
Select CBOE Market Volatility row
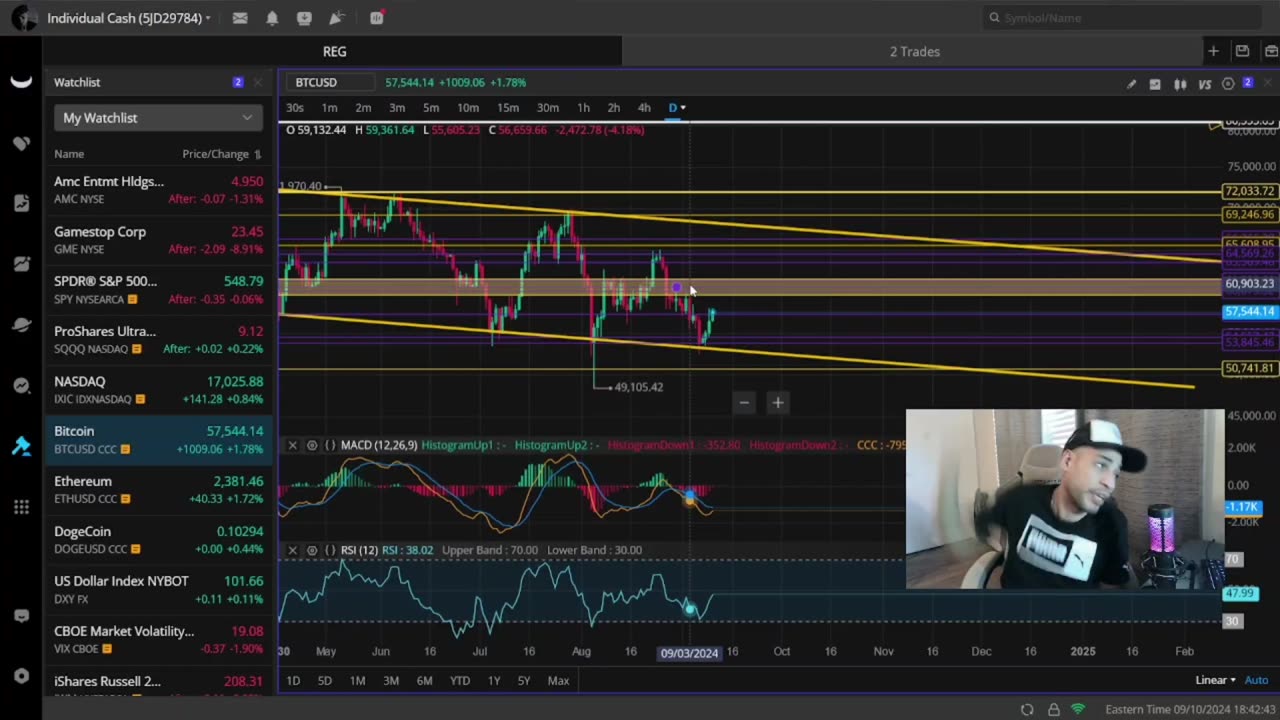[158, 640]
